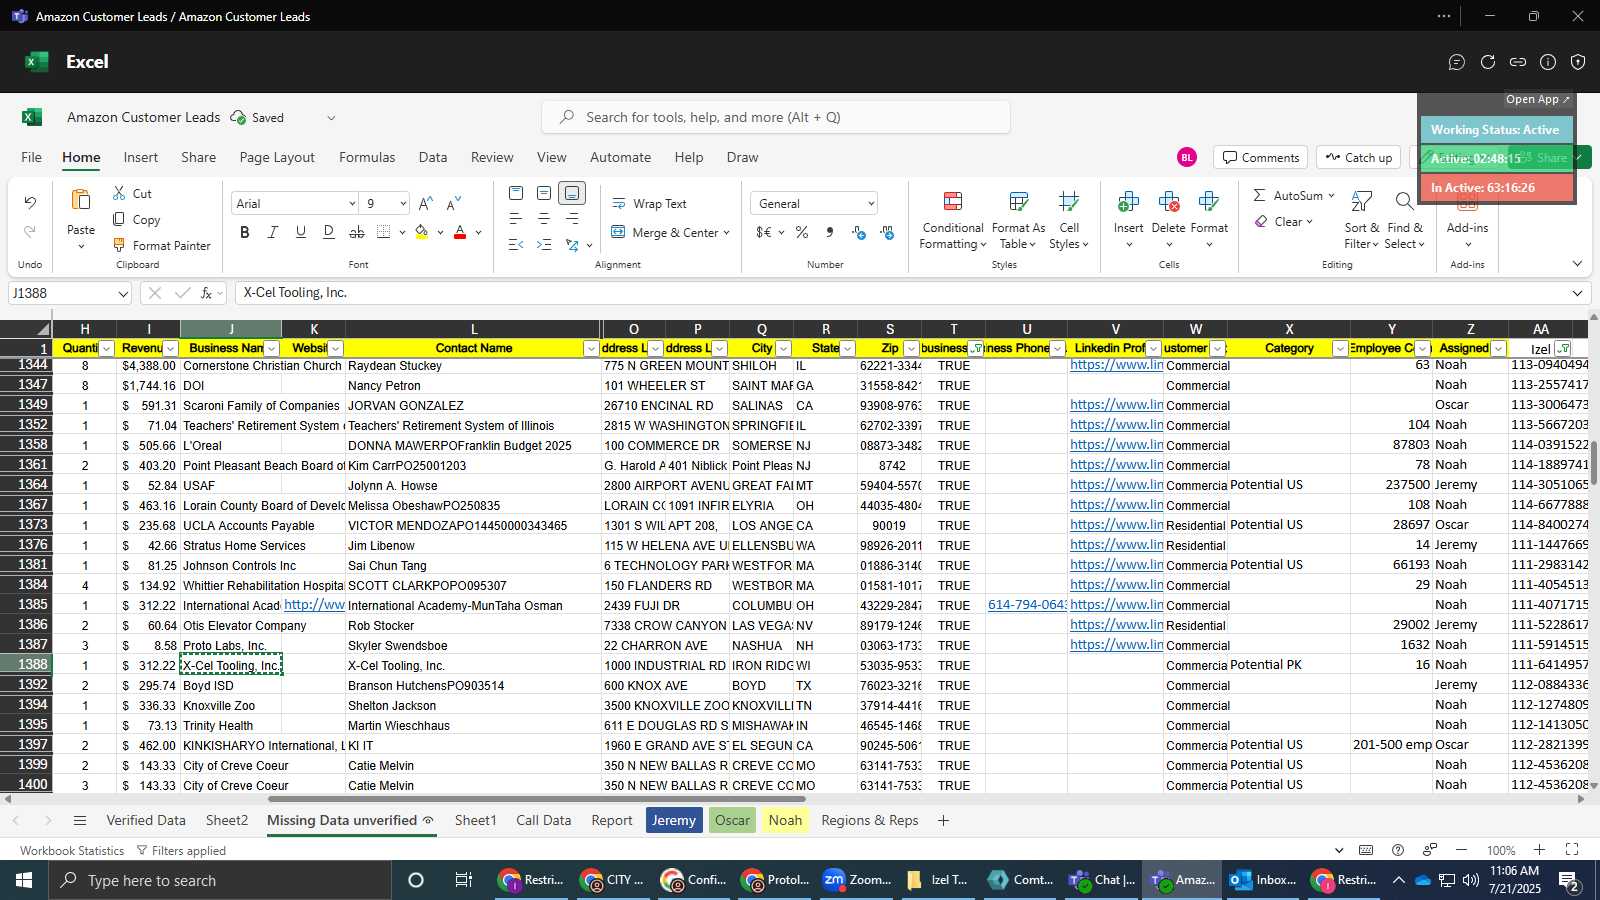Open Sort & Filter options
This screenshot has width=1600, height=900.
click(x=1362, y=221)
